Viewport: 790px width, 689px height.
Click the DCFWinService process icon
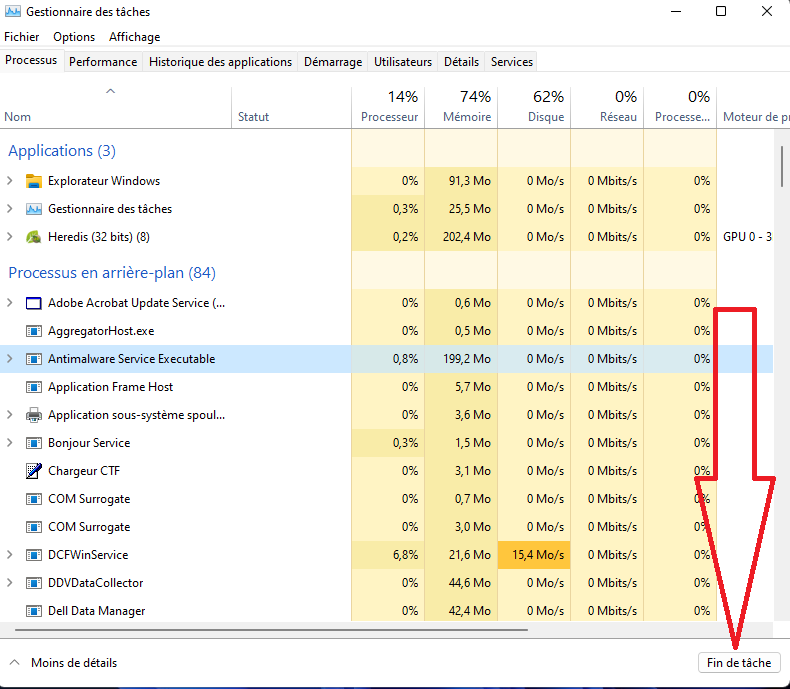[x=34, y=555]
